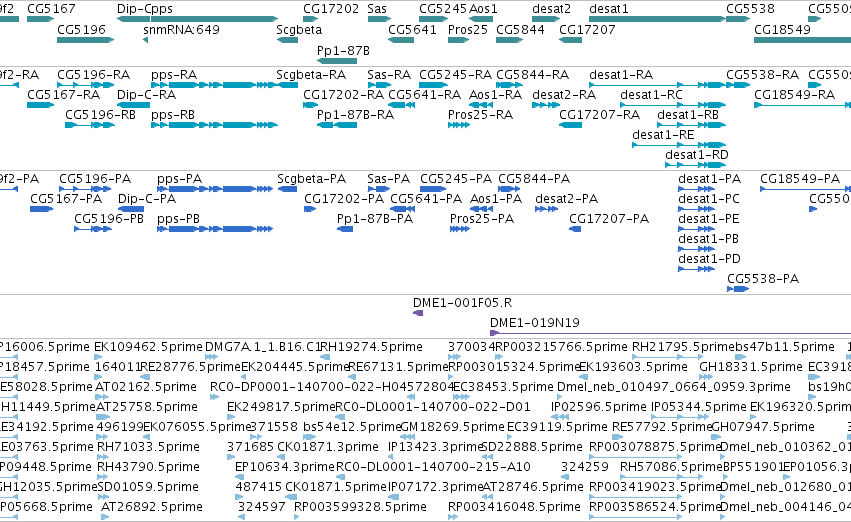Select the CG5196-RA transcript label
Screen dimensions: 851x522
pyautogui.click(x=93, y=74)
